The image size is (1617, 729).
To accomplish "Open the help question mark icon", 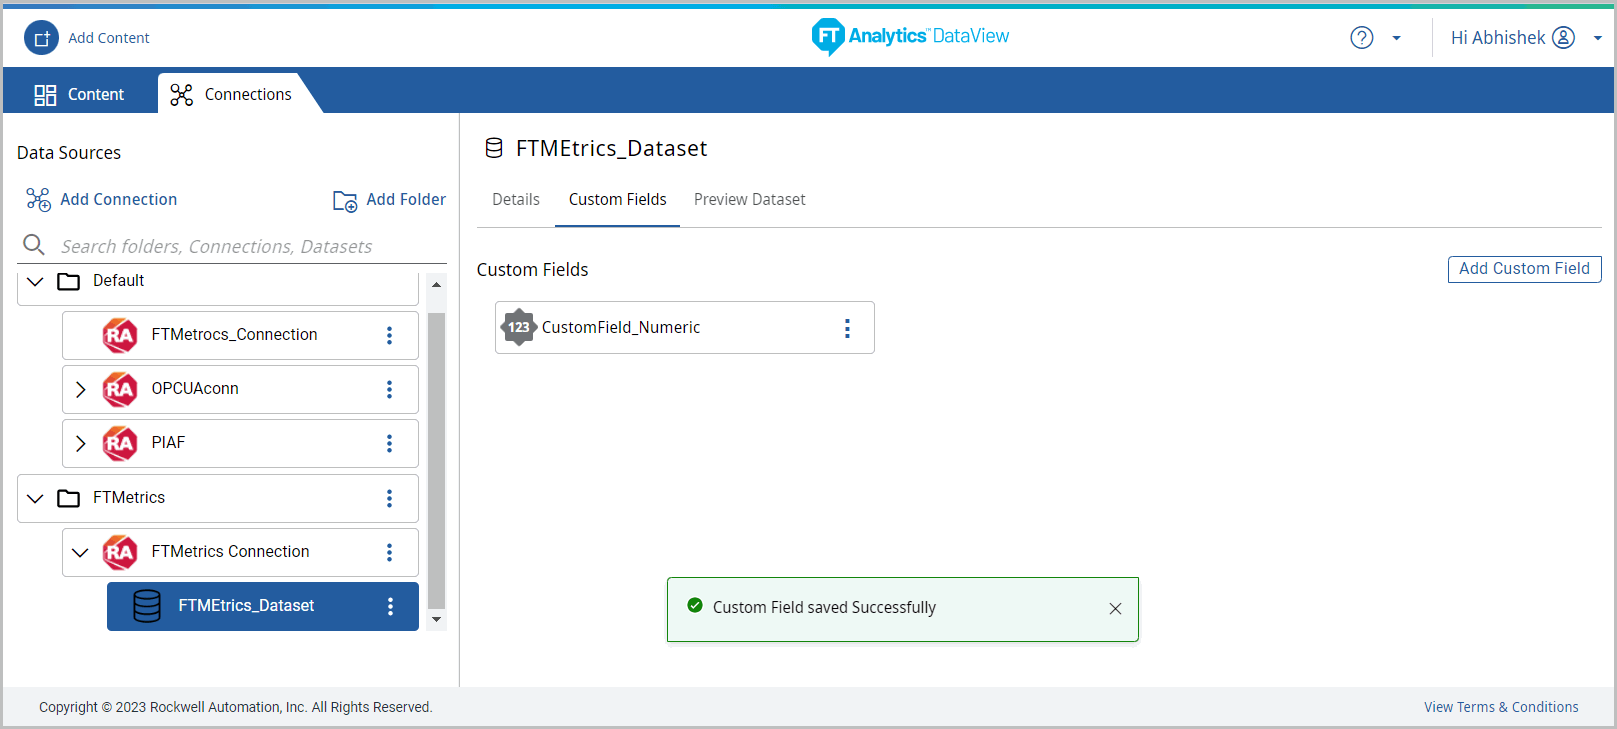I will point(1361,38).
